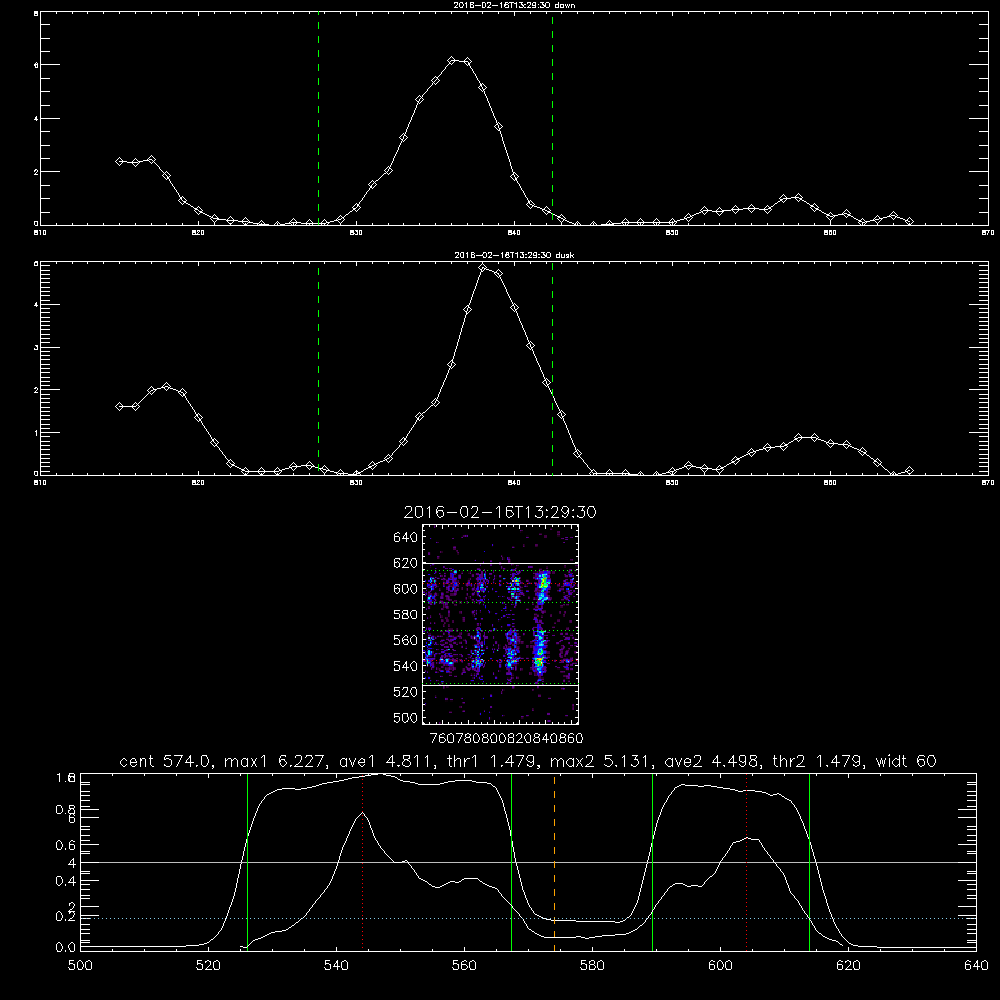This screenshot has height=1000, width=1000.
Task: Click the orange dashed center line in bottom plot
Action: tap(554, 861)
